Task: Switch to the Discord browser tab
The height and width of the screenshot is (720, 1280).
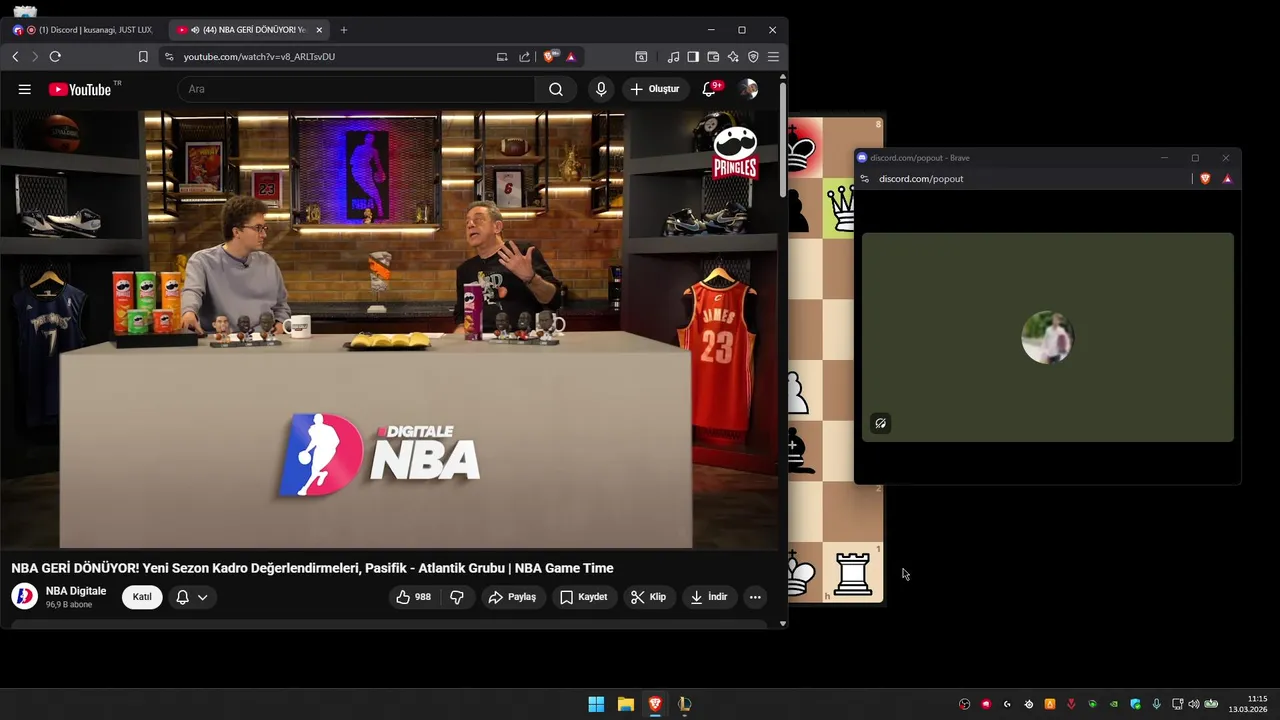Action: 86,30
